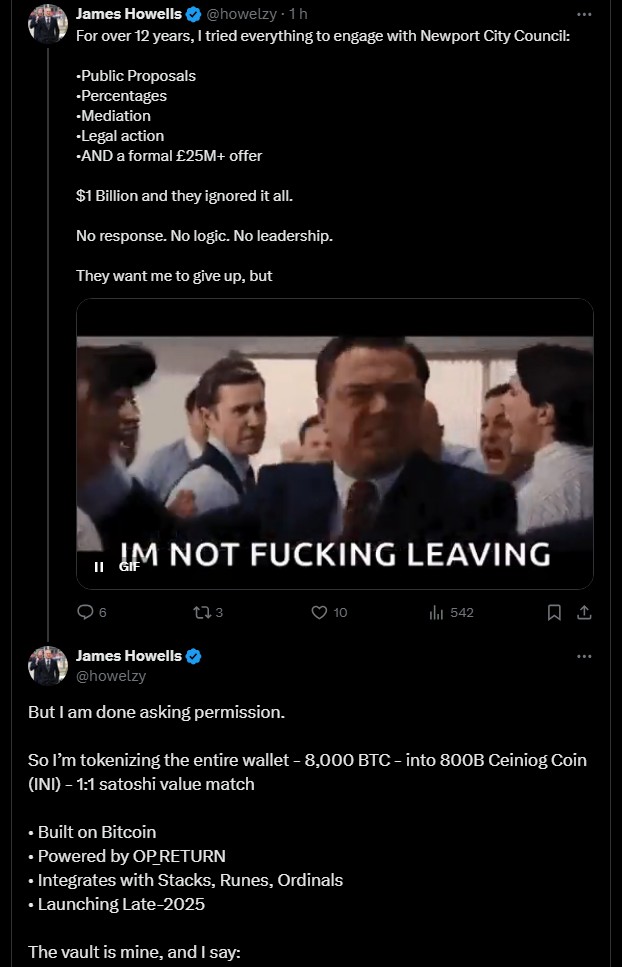Bookmark the tweet with bookmark icon

(x=554, y=612)
